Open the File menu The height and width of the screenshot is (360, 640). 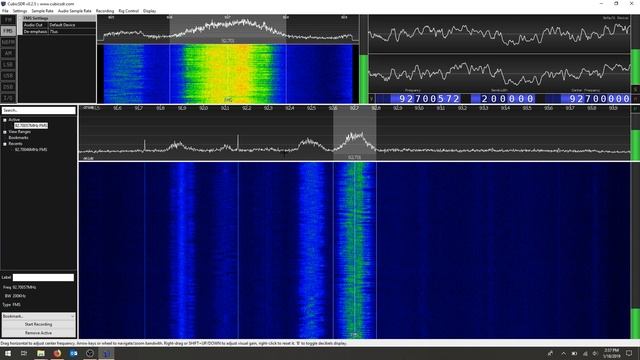pyautogui.click(x=5, y=11)
